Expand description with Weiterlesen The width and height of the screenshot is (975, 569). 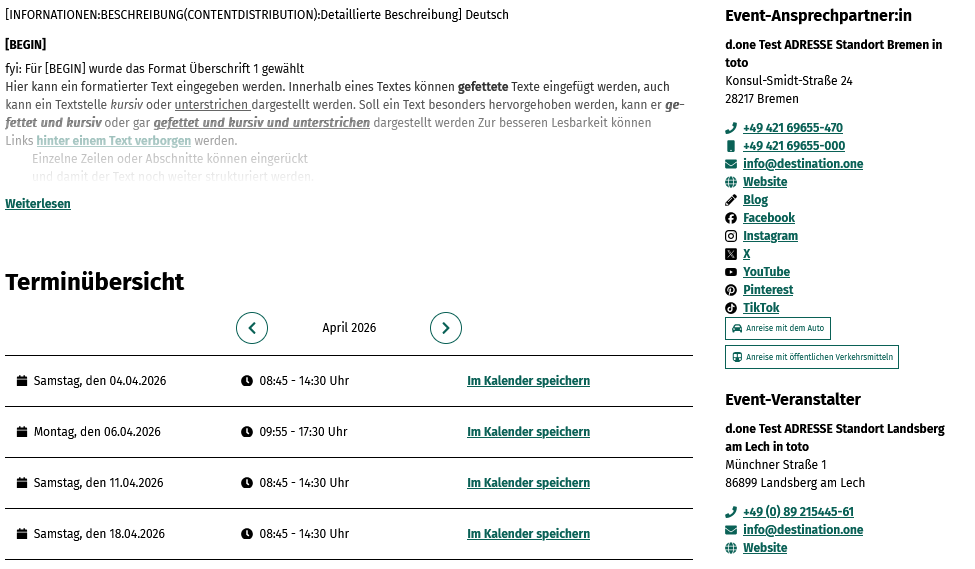click(38, 204)
